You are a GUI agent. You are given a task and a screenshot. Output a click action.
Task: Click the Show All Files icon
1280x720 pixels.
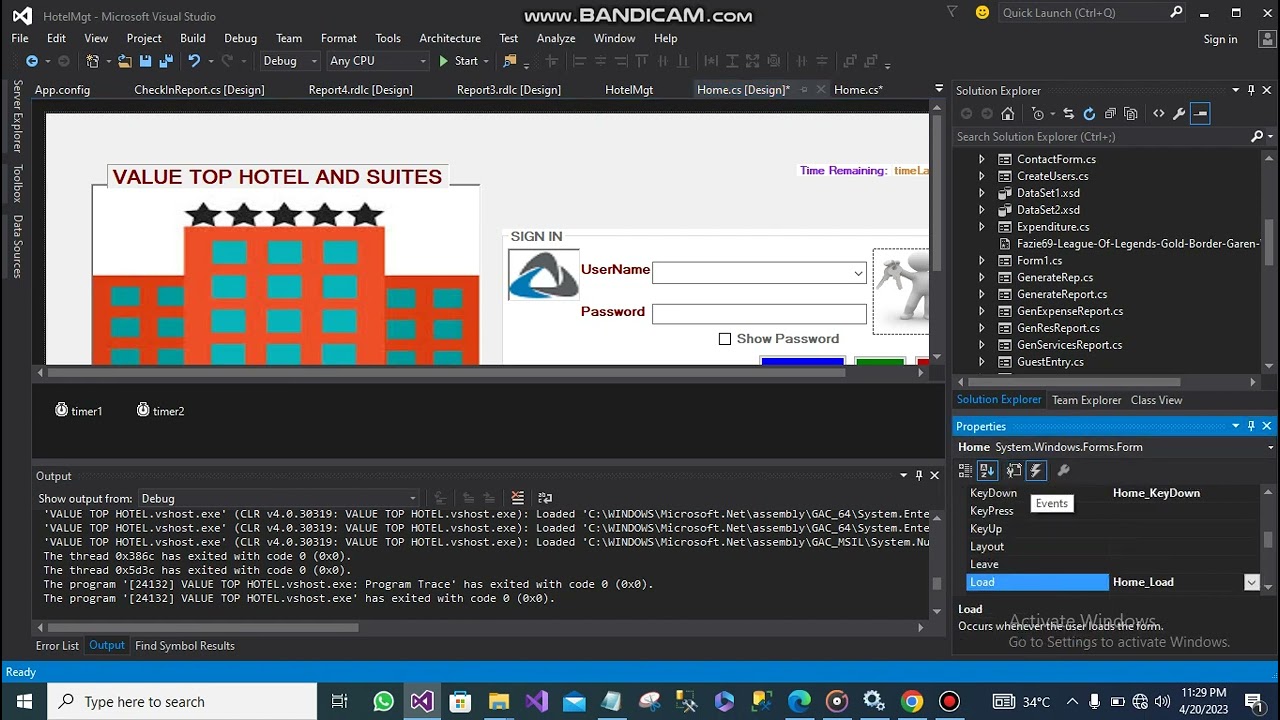[1131, 113]
